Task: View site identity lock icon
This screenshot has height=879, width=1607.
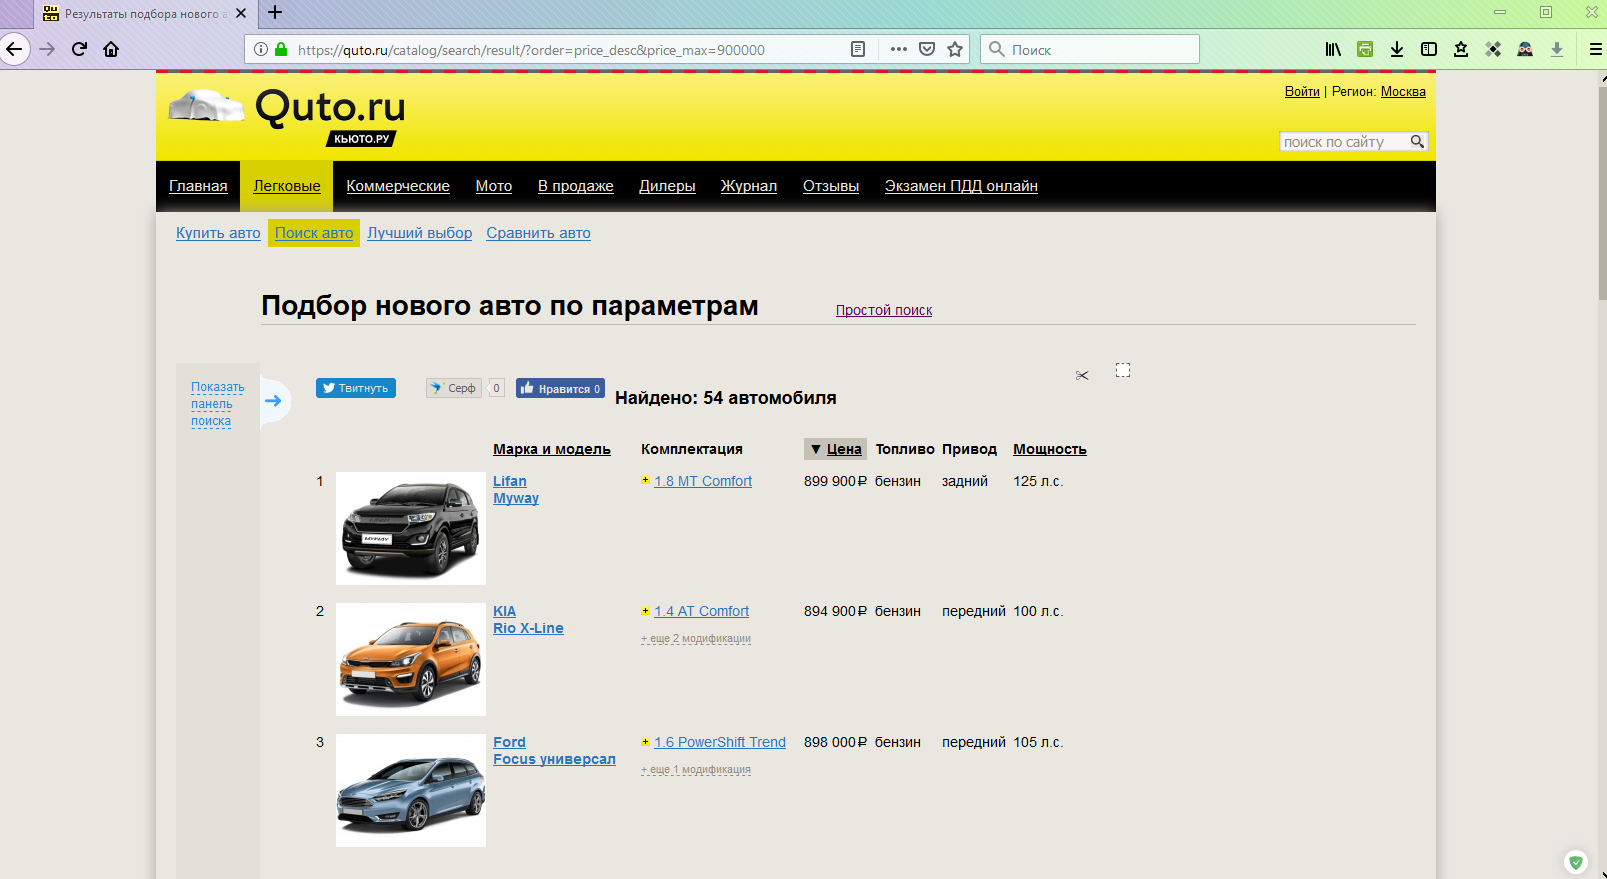Action: coord(281,49)
